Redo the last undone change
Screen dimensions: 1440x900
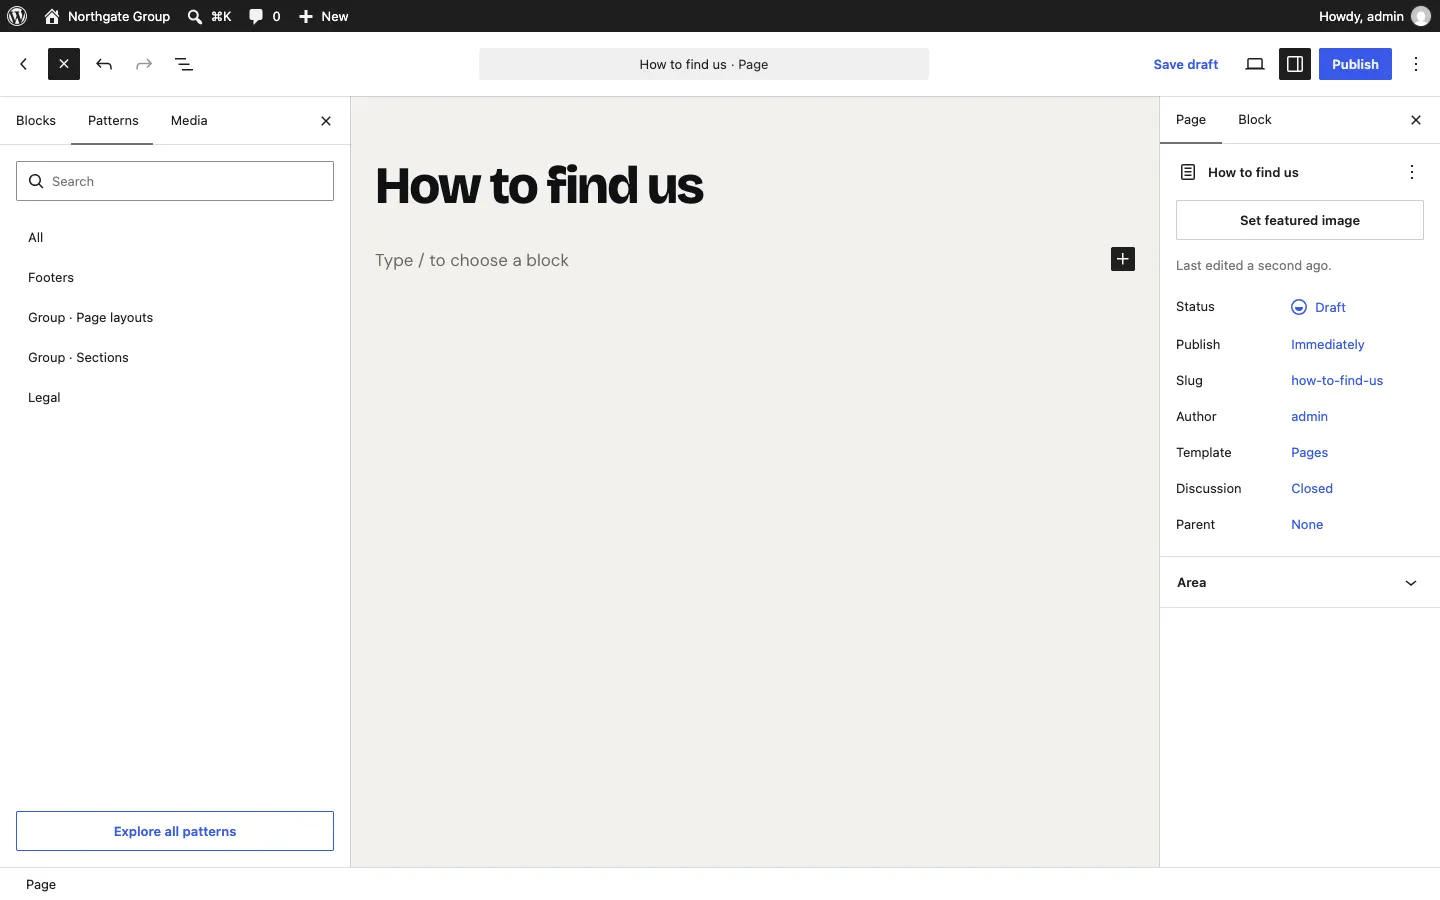[x=144, y=64]
